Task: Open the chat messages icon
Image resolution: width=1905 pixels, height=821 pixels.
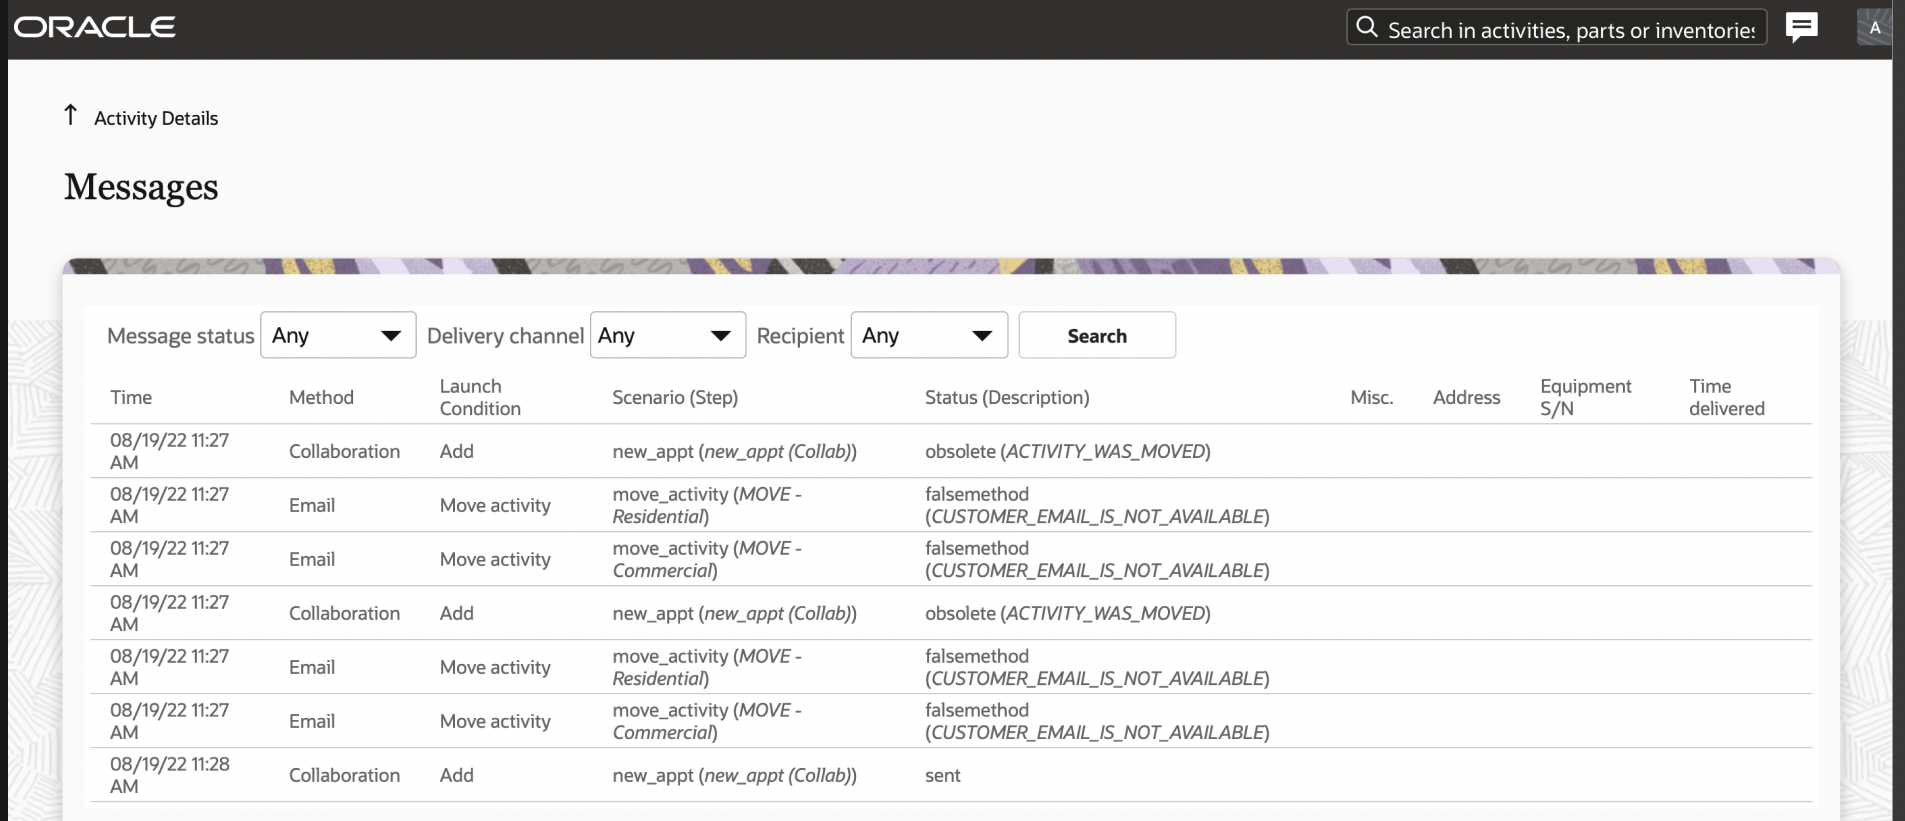Action: tap(1801, 27)
